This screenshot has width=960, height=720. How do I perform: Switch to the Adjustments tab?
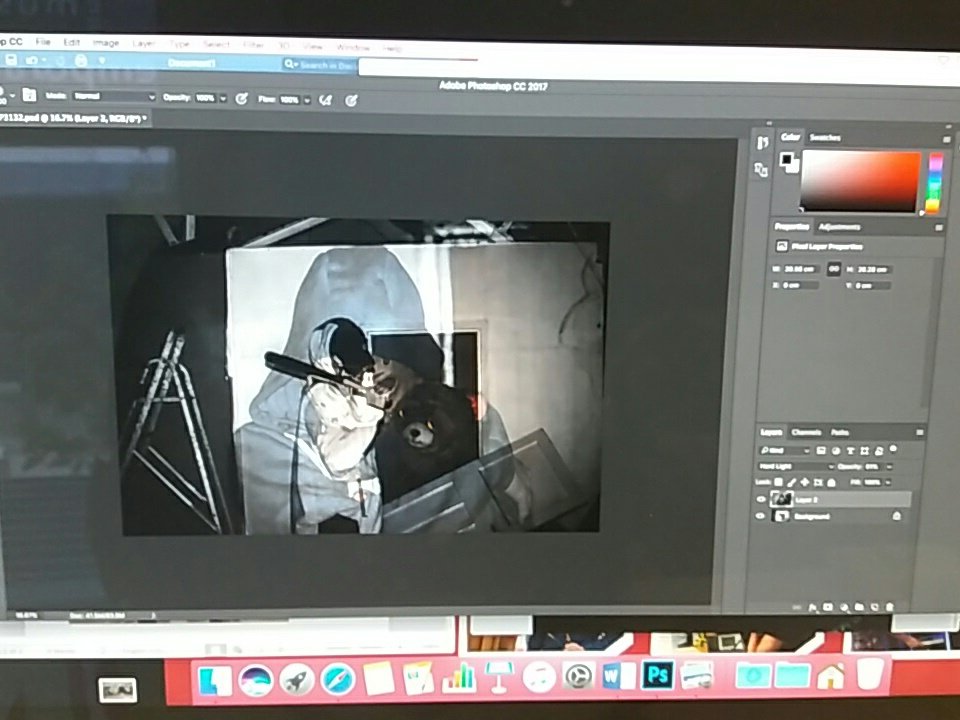[839, 227]
